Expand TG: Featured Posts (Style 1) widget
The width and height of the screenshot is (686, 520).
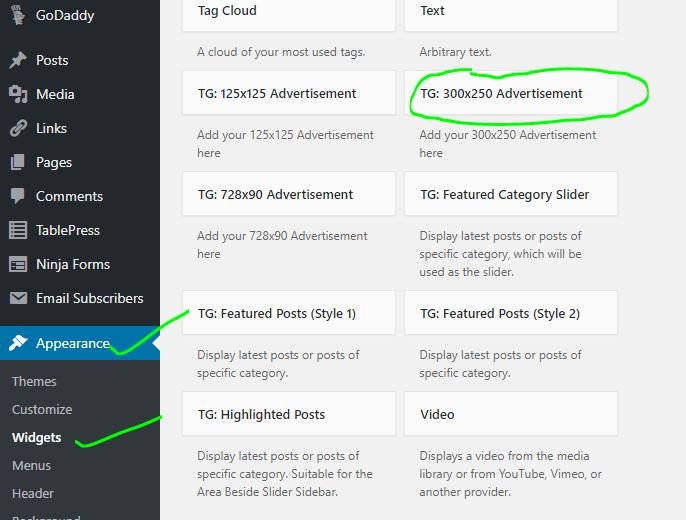pos(289,313)
